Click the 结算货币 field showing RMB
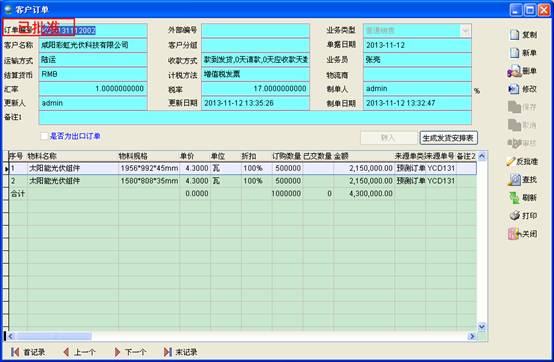Screen dimensions: 554x362 [x=93, y=74]
